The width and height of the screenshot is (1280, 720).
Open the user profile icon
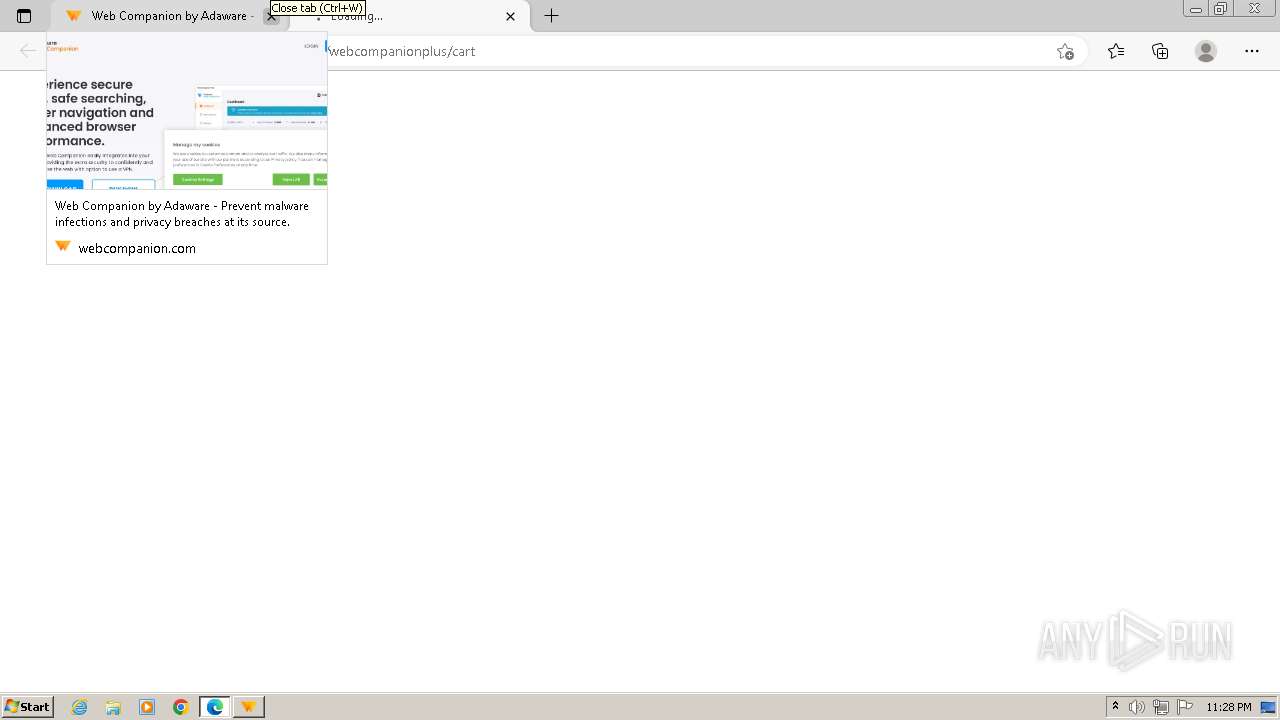[1206, 51]
